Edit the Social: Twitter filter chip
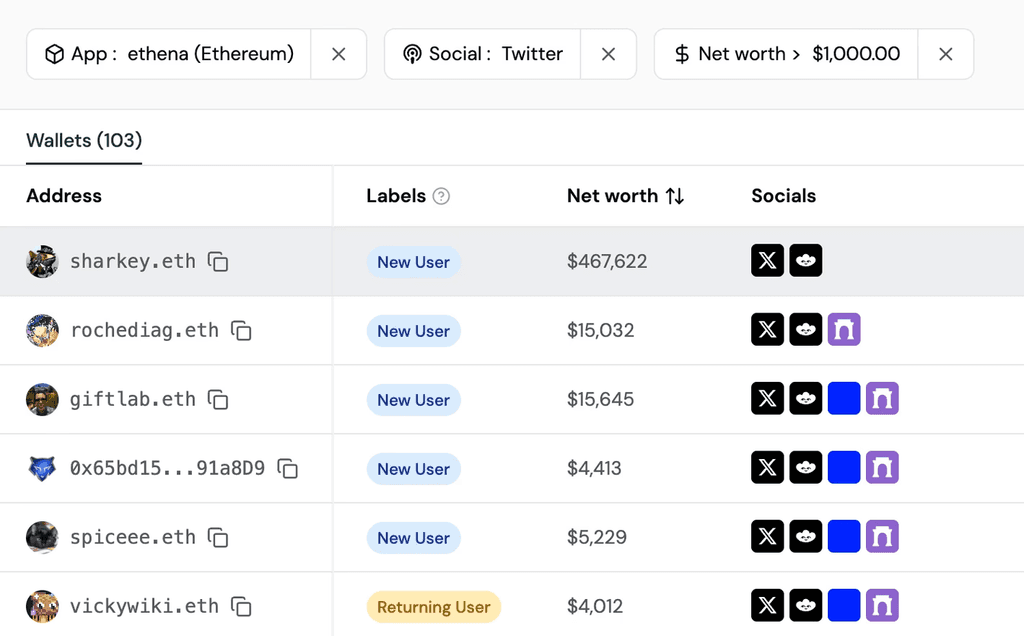 tap(483, 54)
